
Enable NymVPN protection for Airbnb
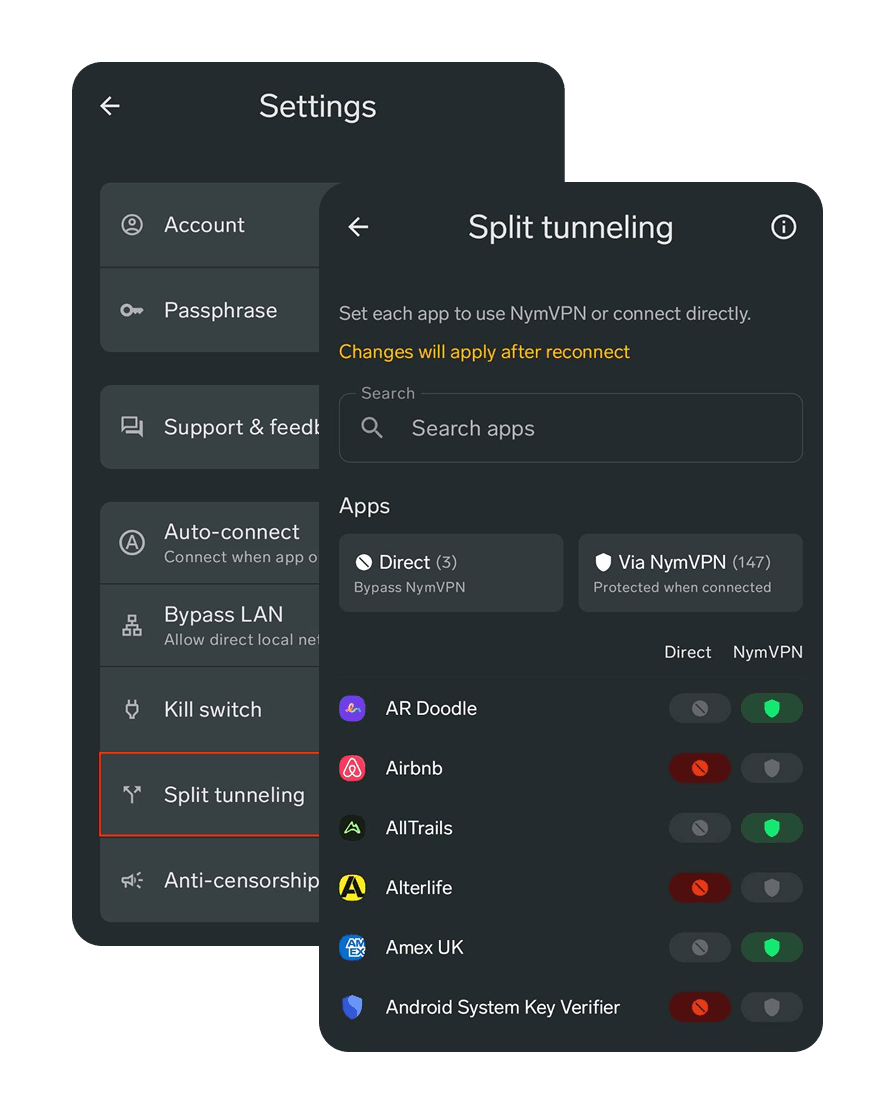(x=771, y=768)
